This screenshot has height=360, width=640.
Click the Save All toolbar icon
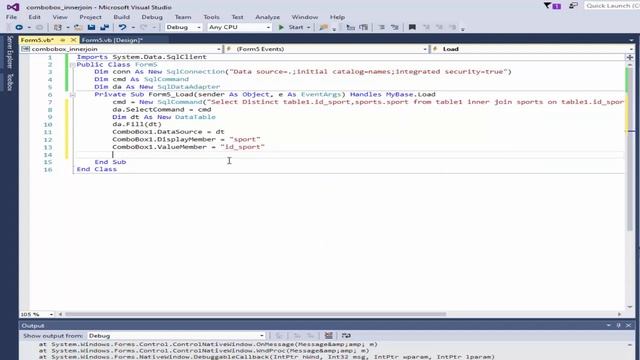[x=104, y=27]
